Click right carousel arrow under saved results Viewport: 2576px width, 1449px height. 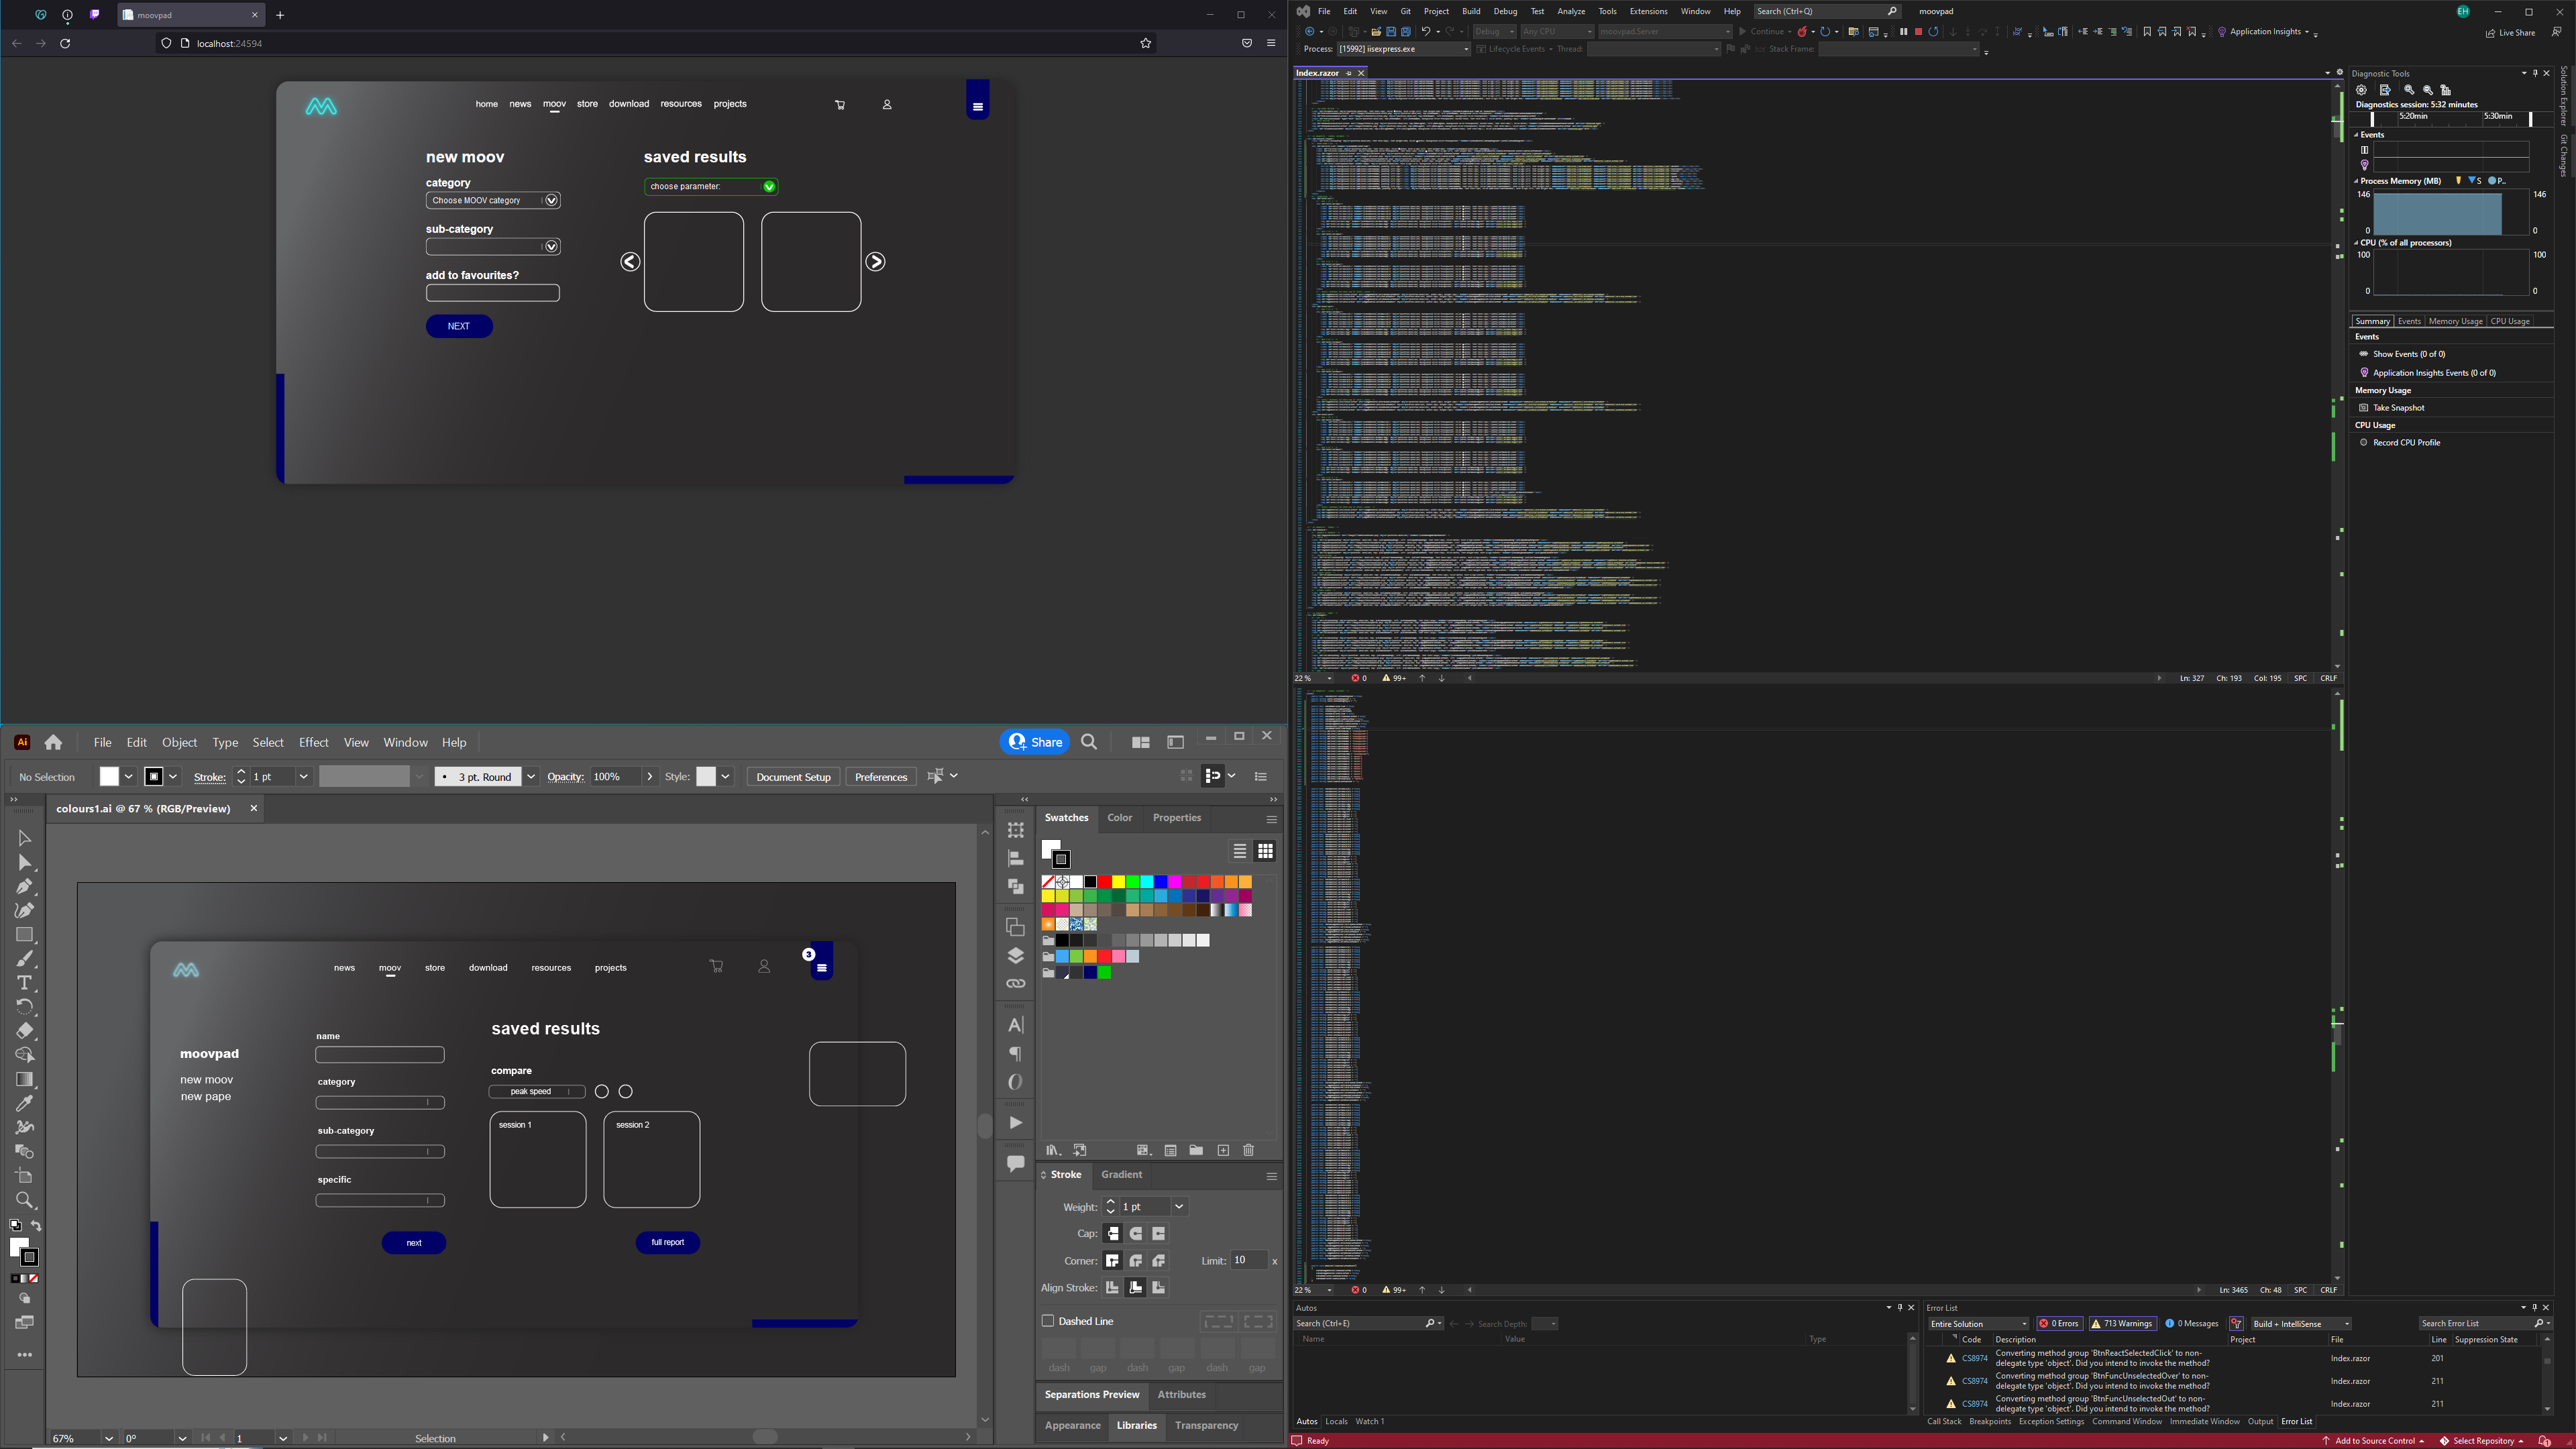pyautogui.click(x=875, y=262)
